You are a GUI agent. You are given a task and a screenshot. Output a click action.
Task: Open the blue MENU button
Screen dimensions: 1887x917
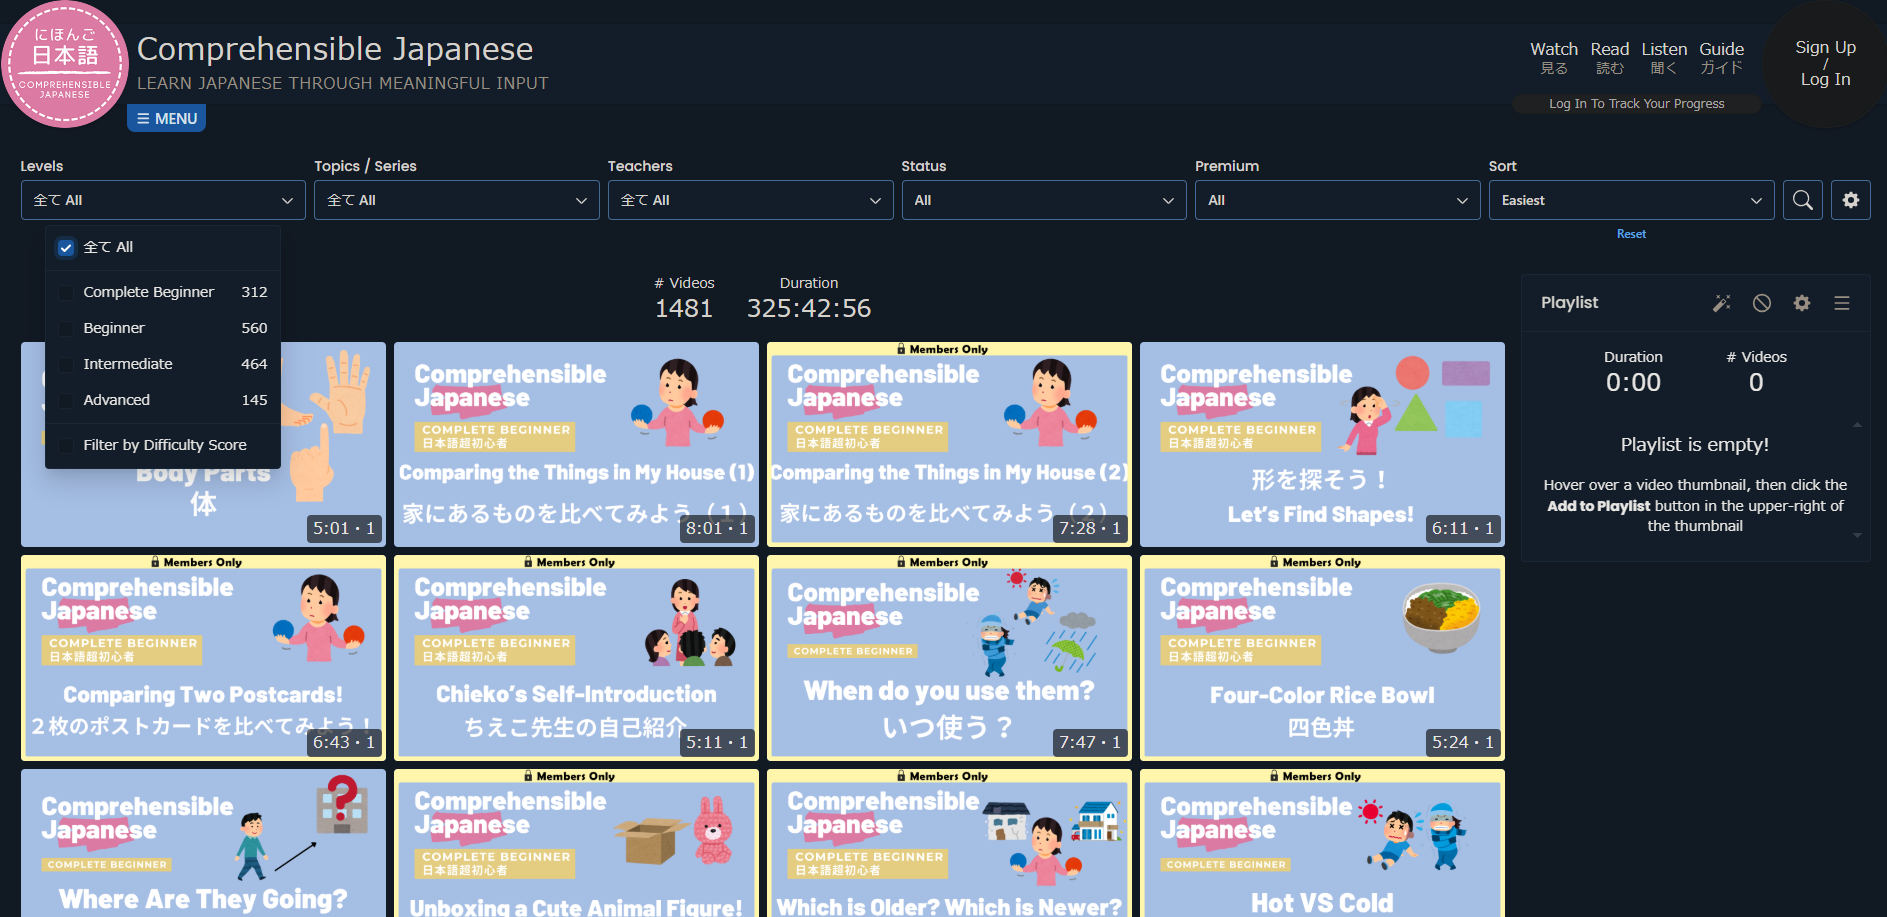[166, 118]
